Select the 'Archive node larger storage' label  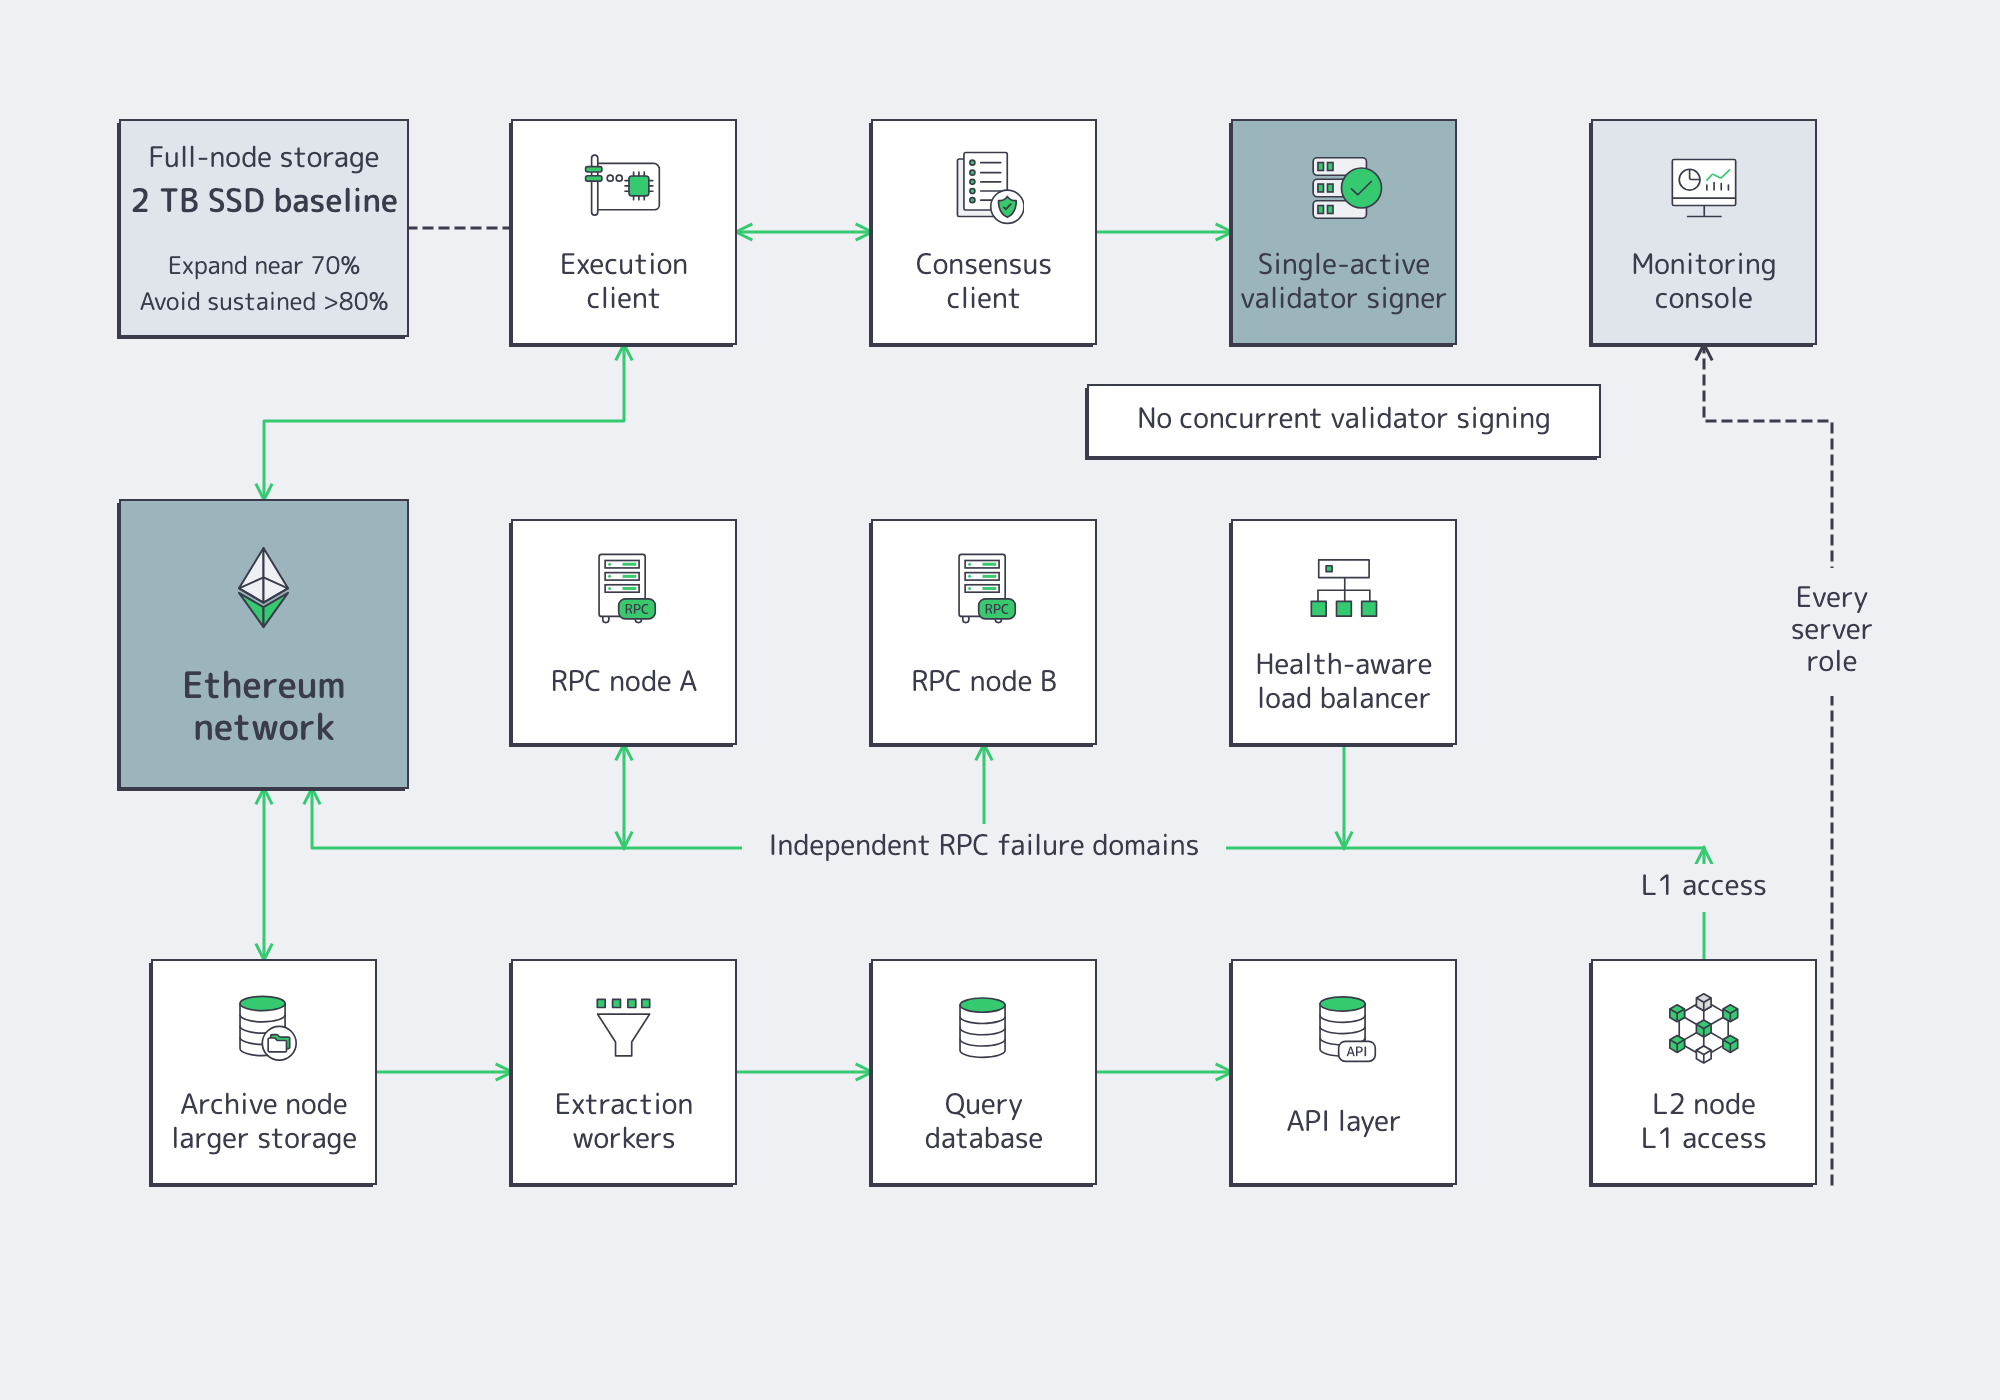264,1121
